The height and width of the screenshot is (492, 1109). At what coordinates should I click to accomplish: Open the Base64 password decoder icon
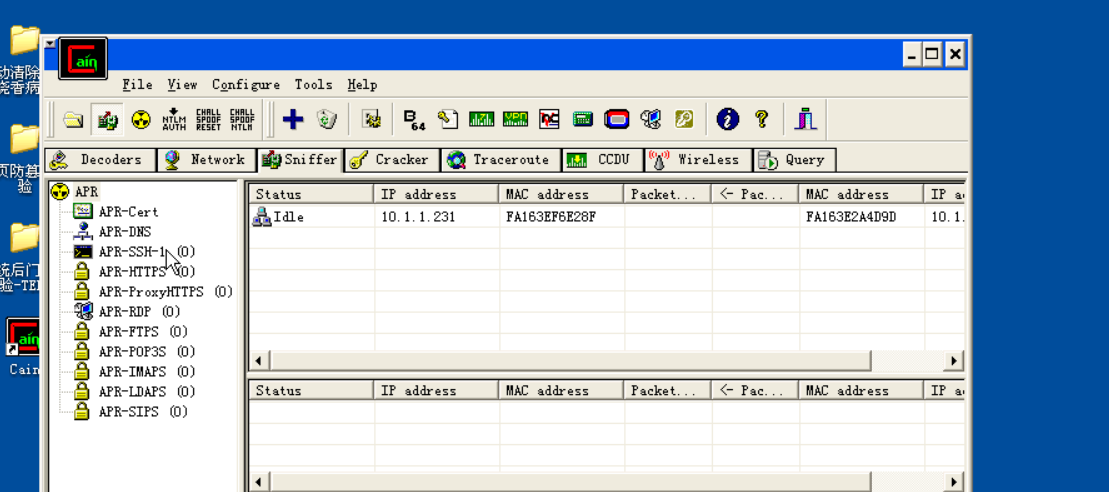414,119
